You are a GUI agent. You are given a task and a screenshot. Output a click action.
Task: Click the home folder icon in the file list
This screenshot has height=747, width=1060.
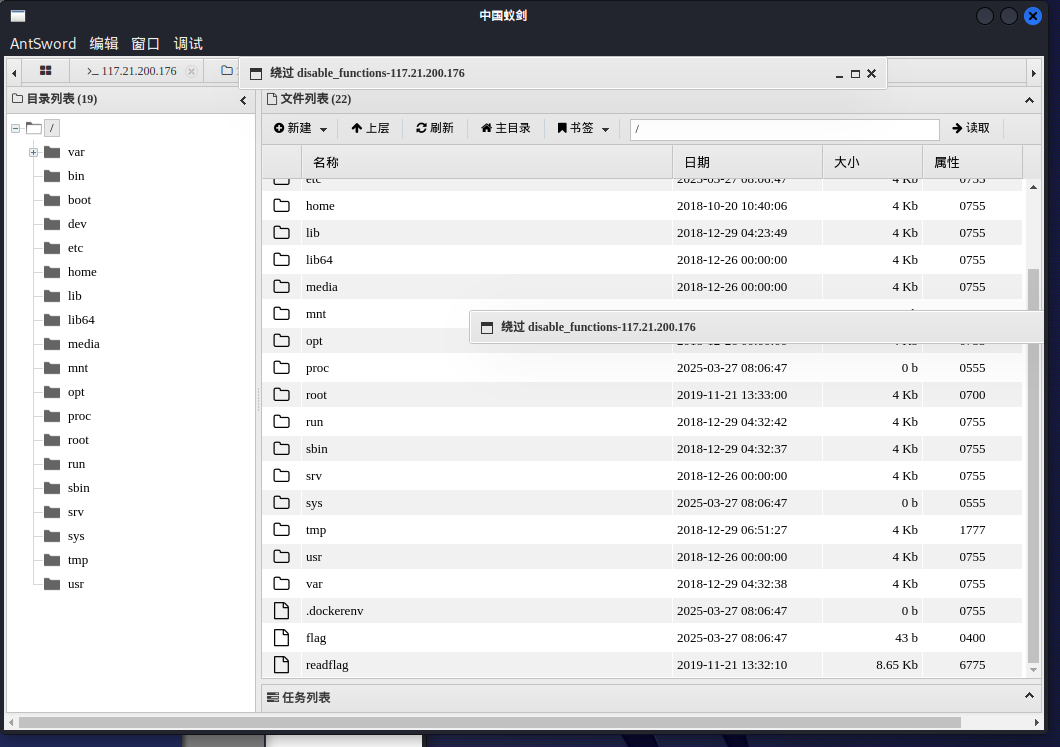[x=281, y=206]
